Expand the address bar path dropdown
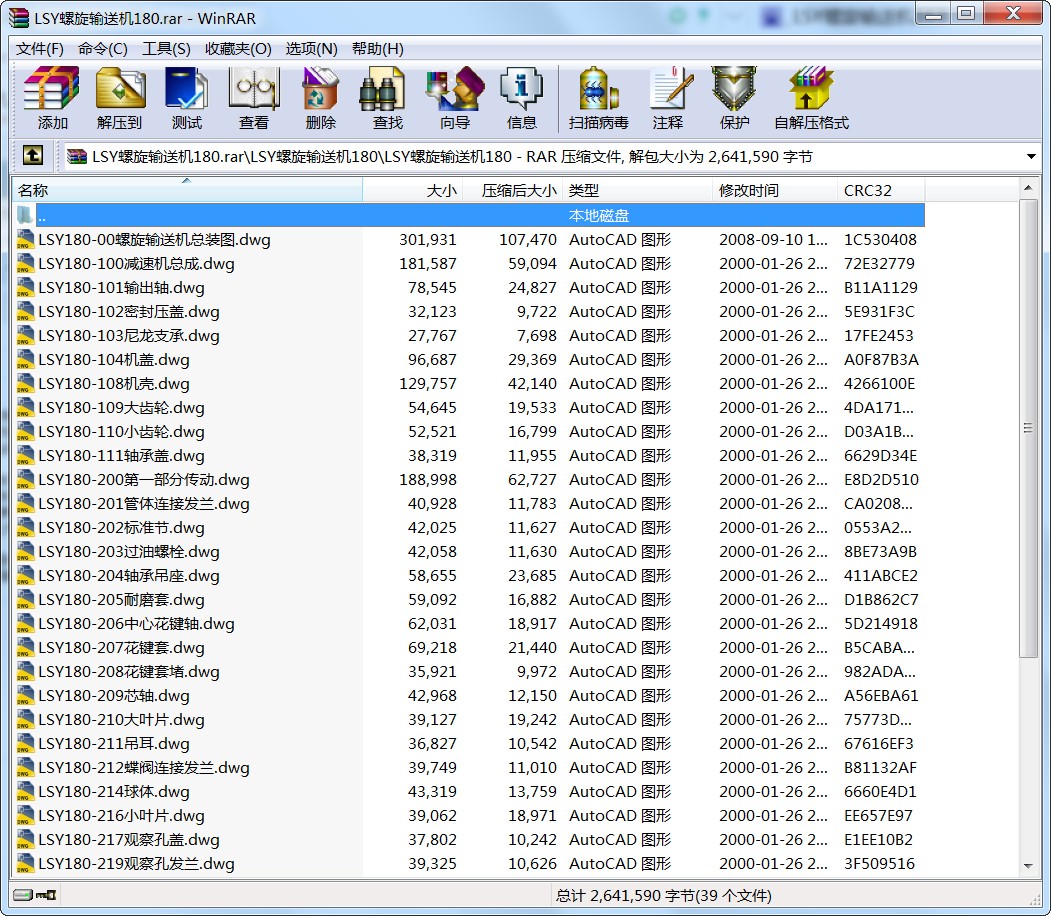The image size is (1051, 916). click(x=1031, y=157)
